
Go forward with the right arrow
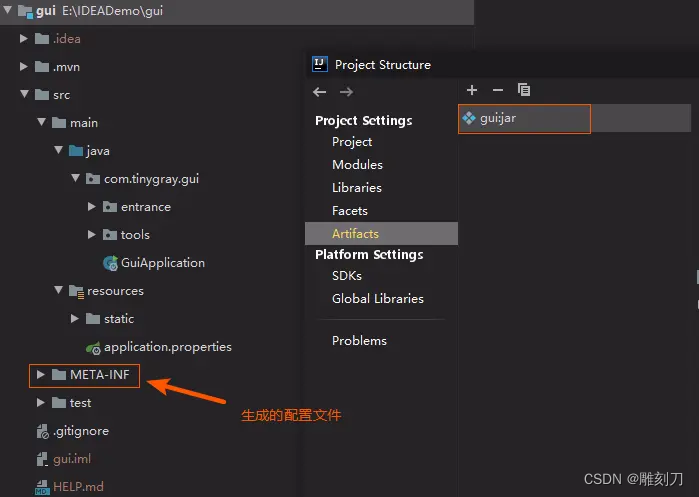coord(346,92)
